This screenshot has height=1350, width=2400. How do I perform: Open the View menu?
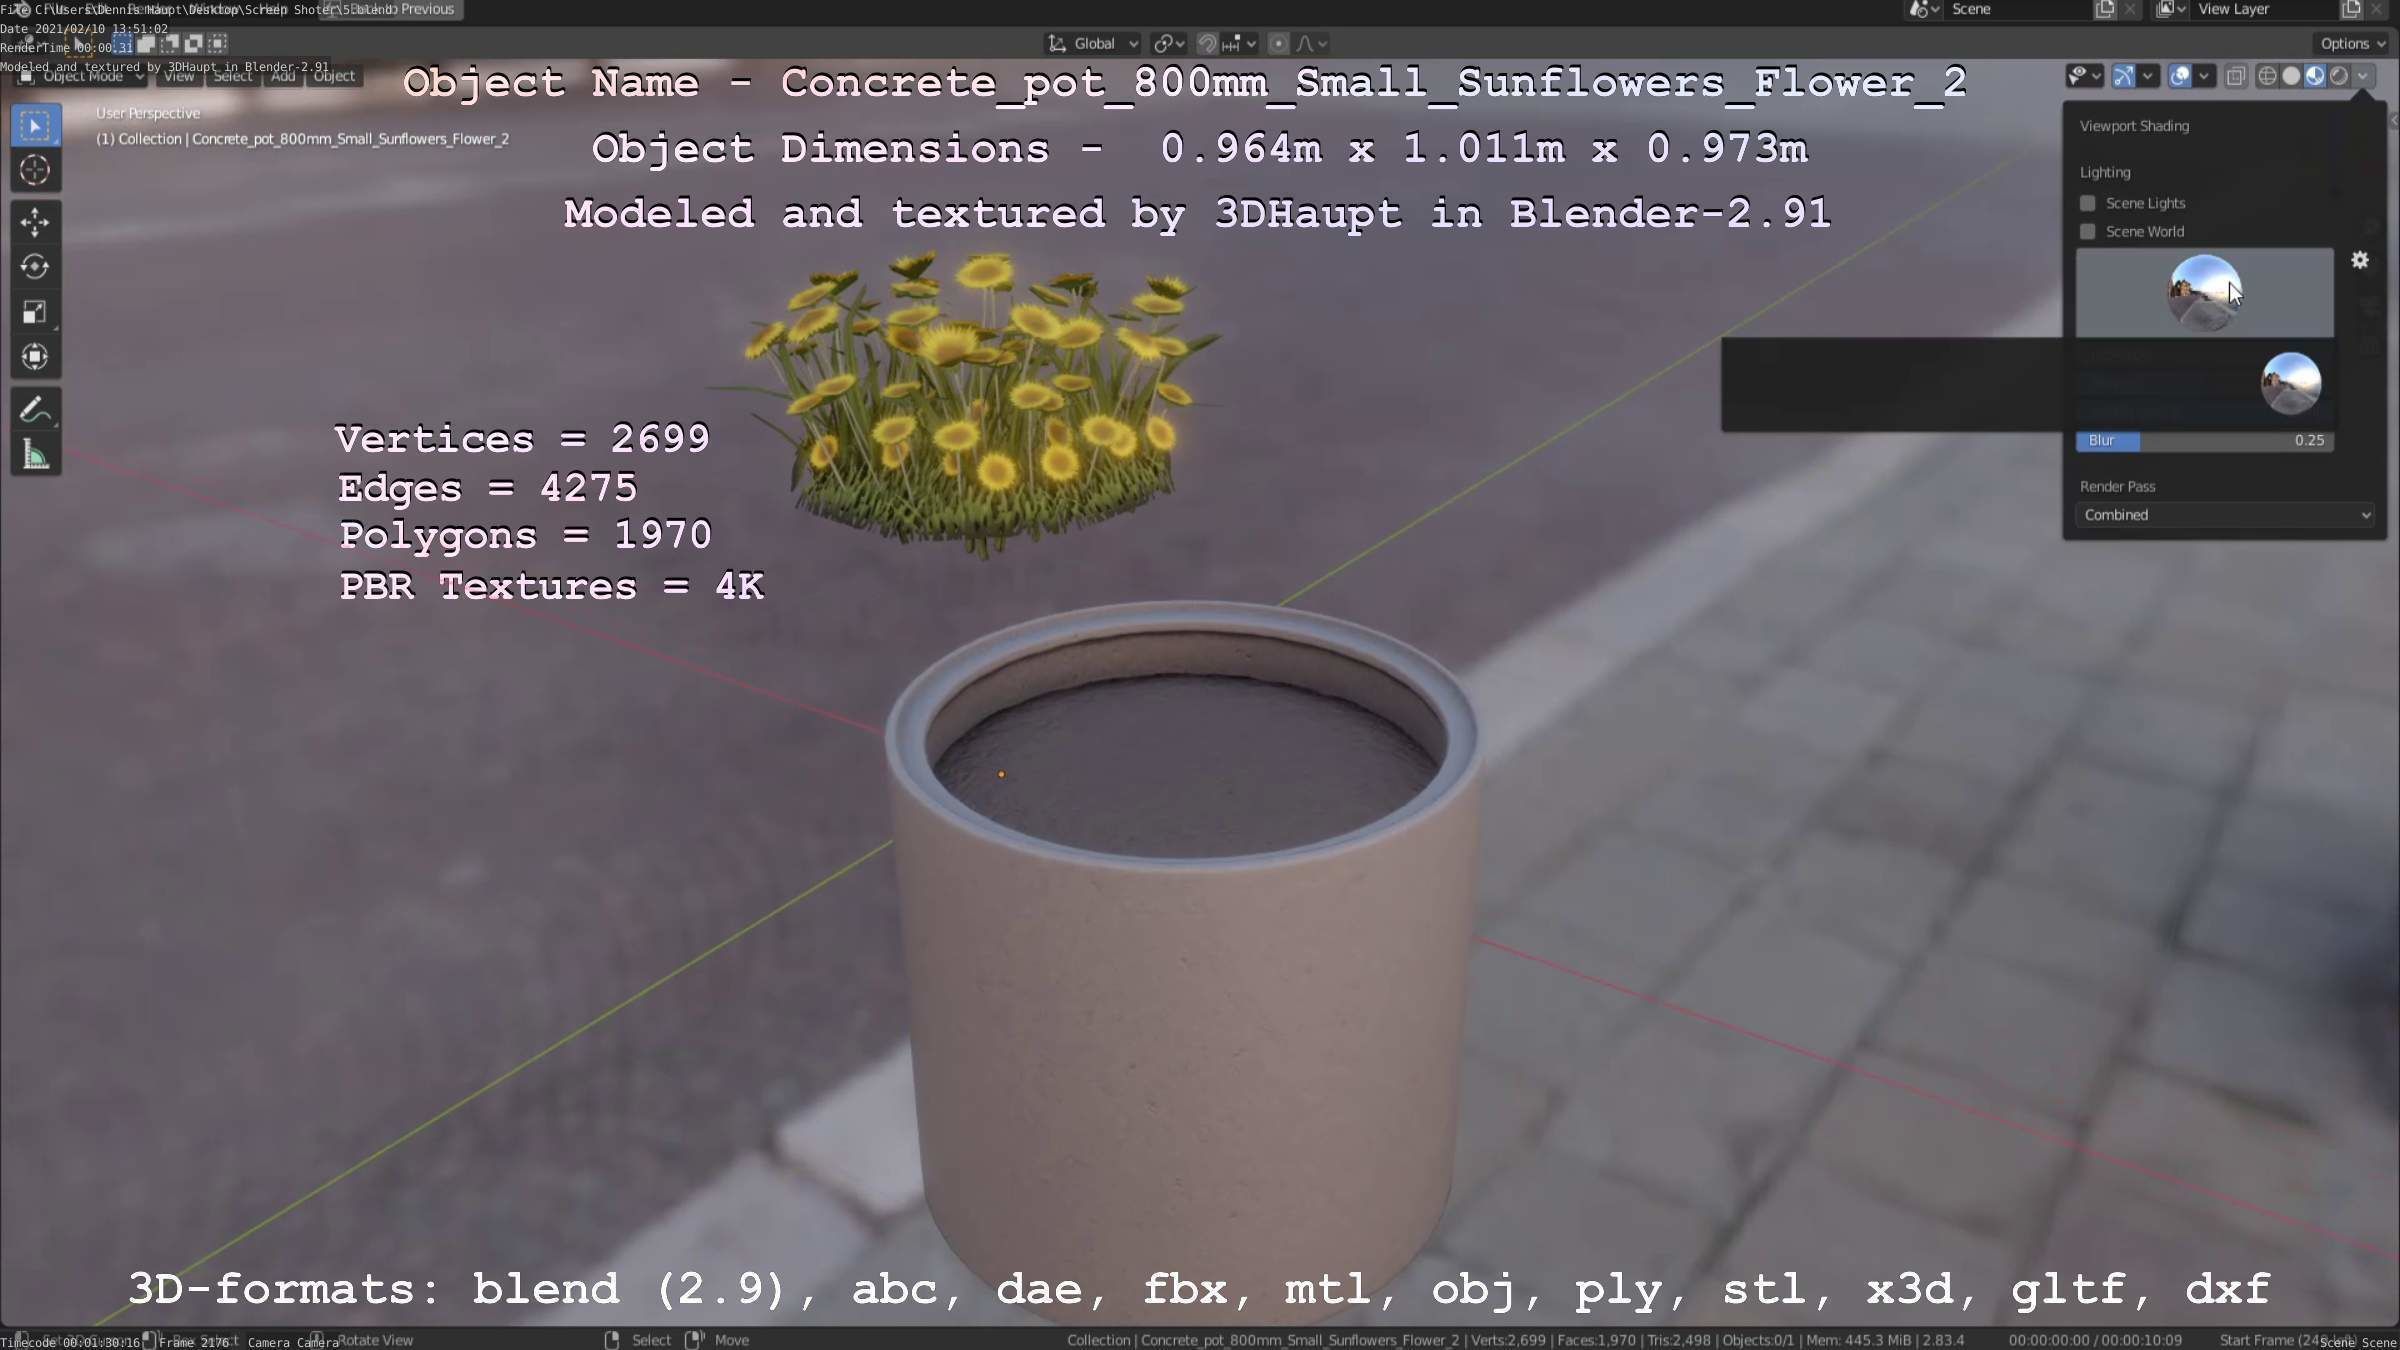pos(179,76)
